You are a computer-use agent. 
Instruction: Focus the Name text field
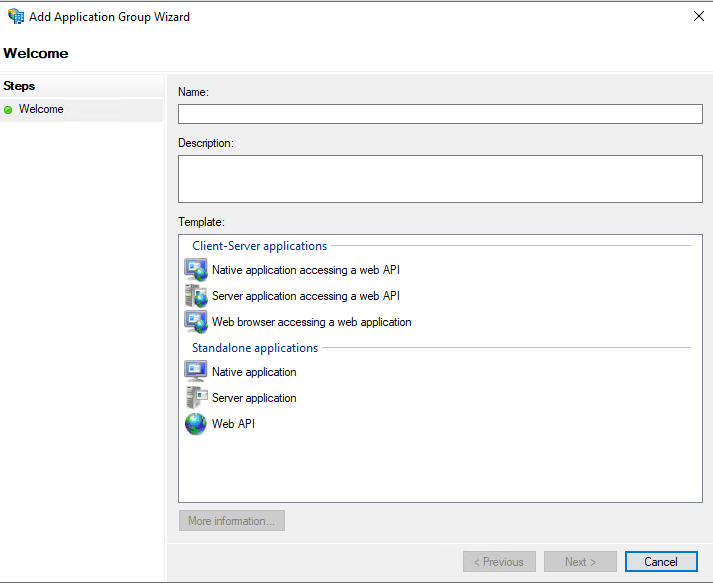[x=440, y=114]
